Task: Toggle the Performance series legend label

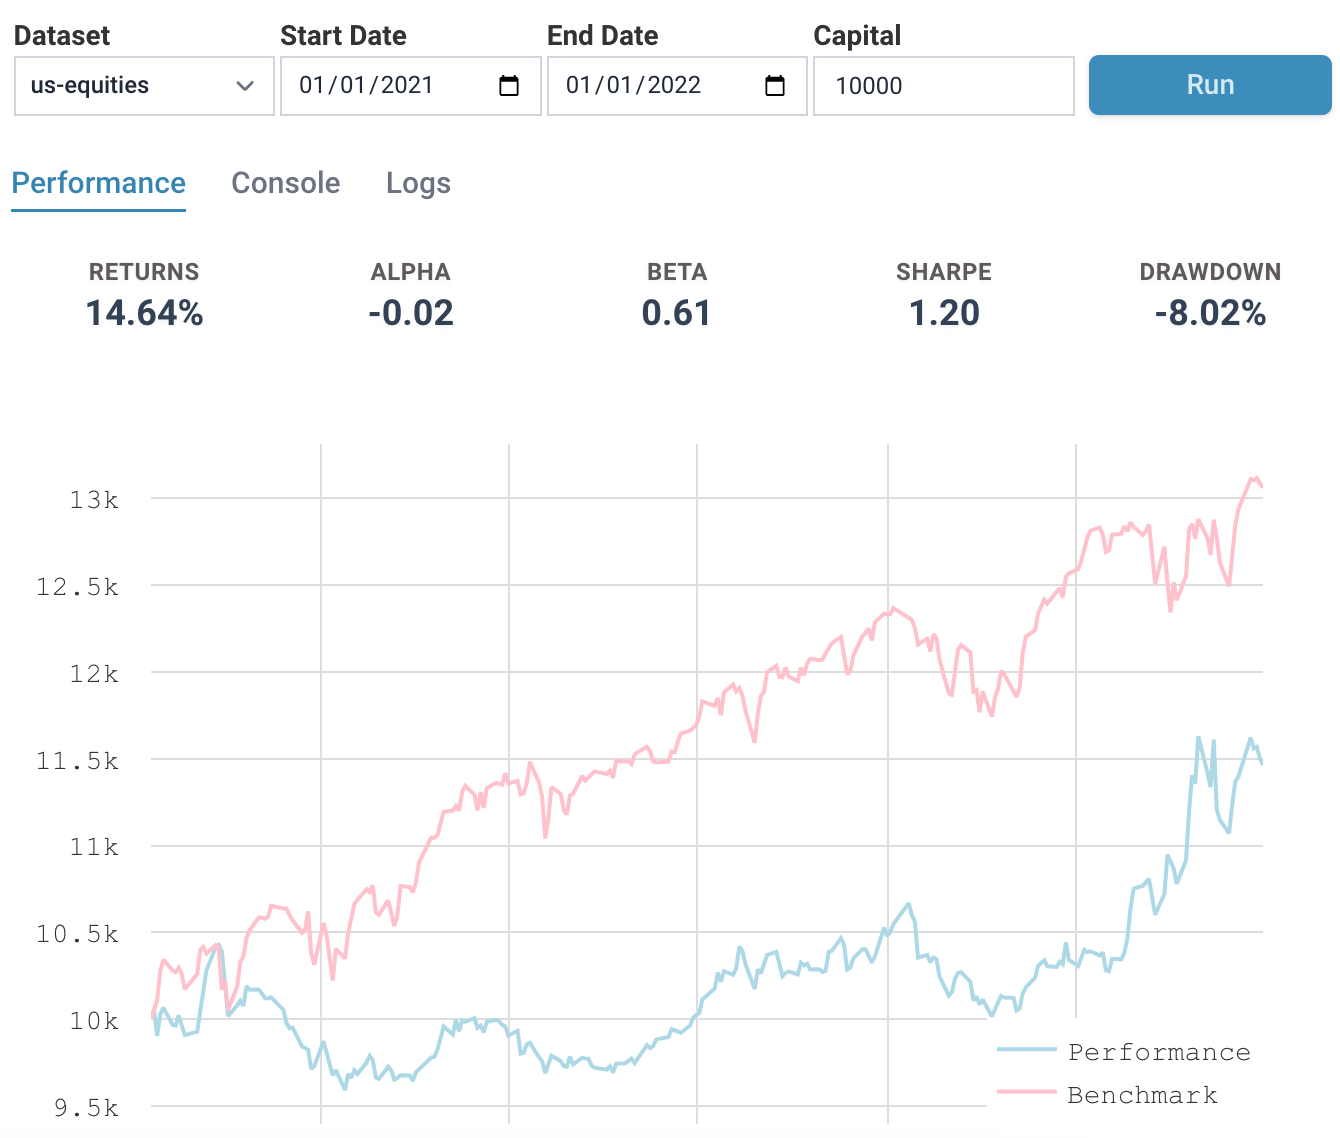Action: [1159, 1052]
